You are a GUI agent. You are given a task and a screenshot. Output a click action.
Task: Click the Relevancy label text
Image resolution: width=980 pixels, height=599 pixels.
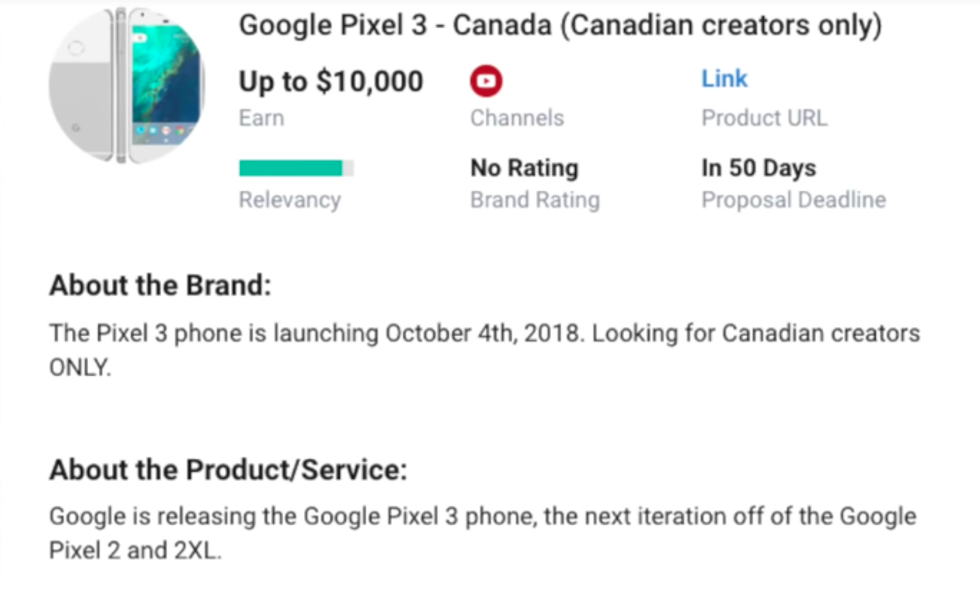point(289,200)
